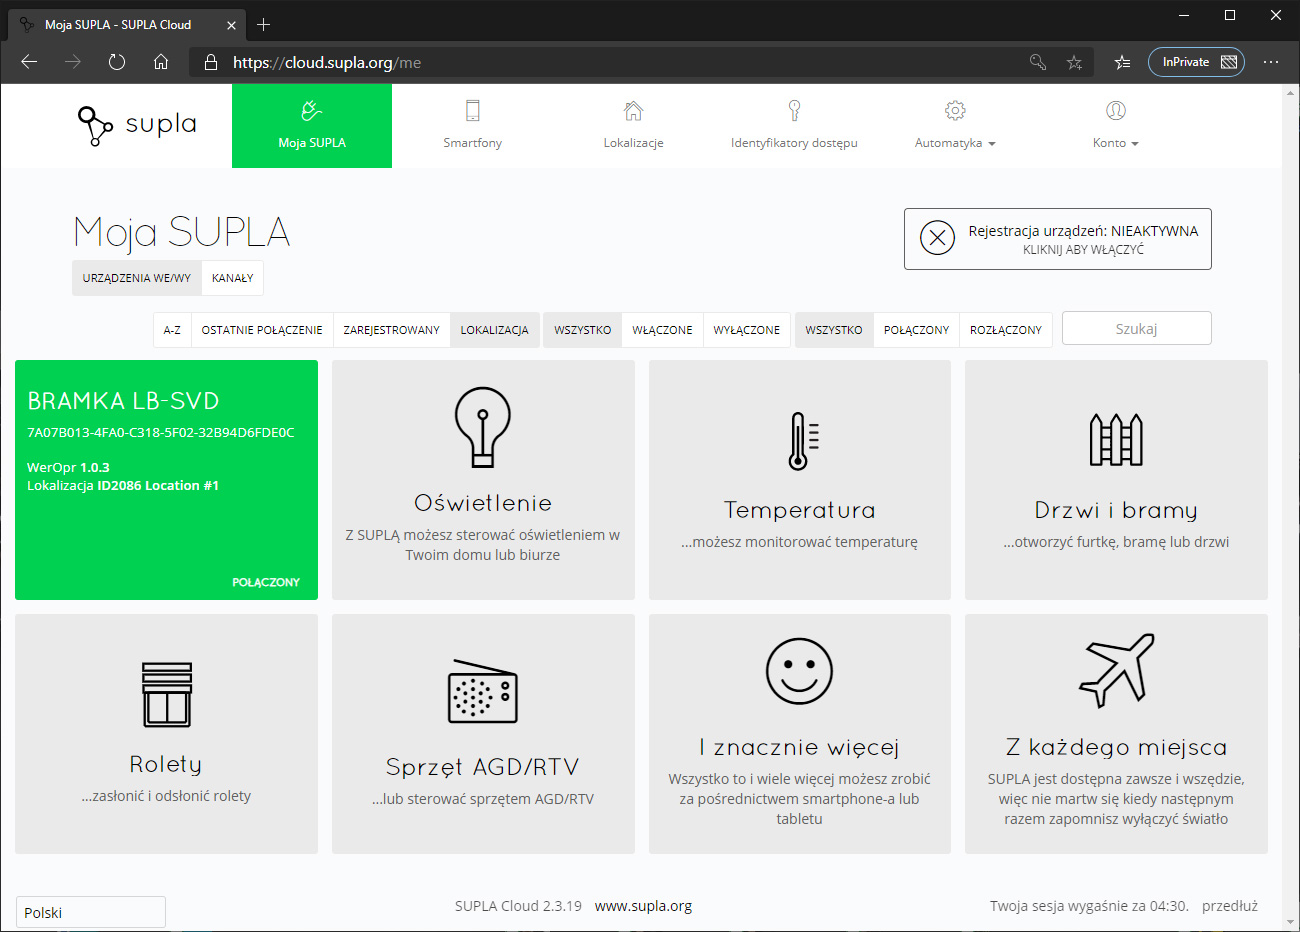Viewport: 1300px width, 932px height.
Task: Sort devices A-Z
Action: (x=172, y=330)
